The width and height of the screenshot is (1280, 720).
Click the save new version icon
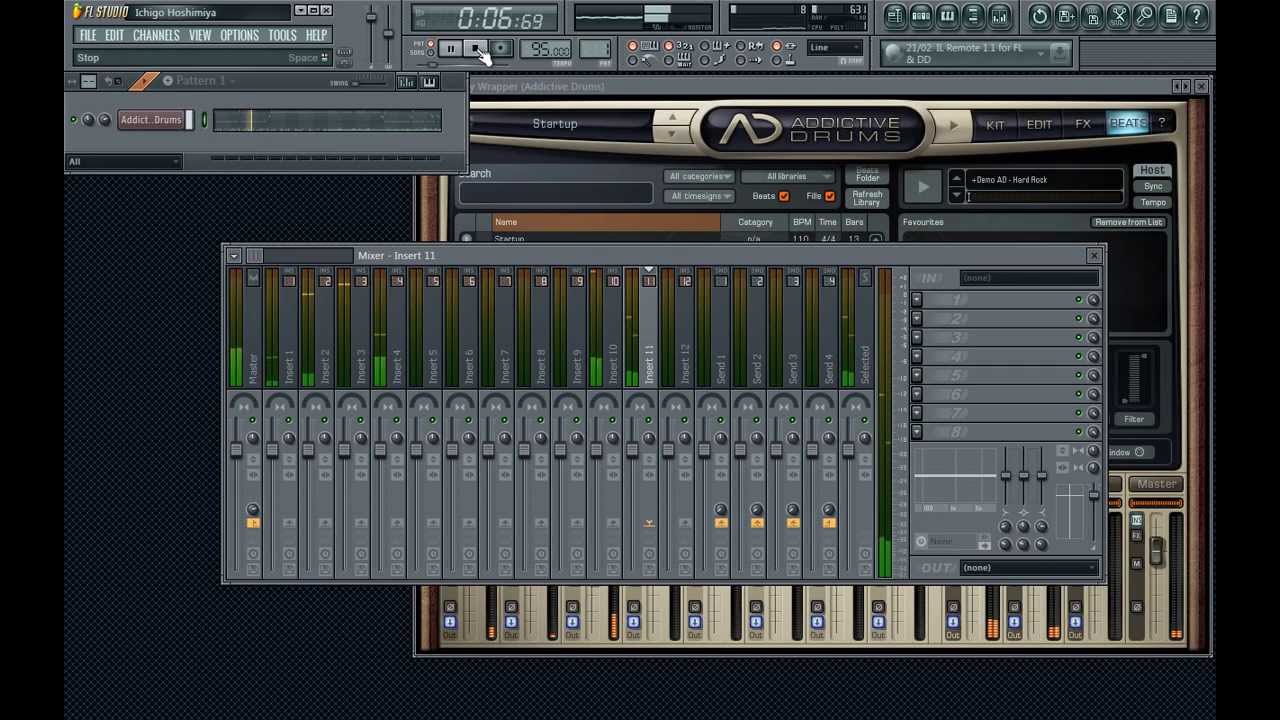(x=1066, y=16)
